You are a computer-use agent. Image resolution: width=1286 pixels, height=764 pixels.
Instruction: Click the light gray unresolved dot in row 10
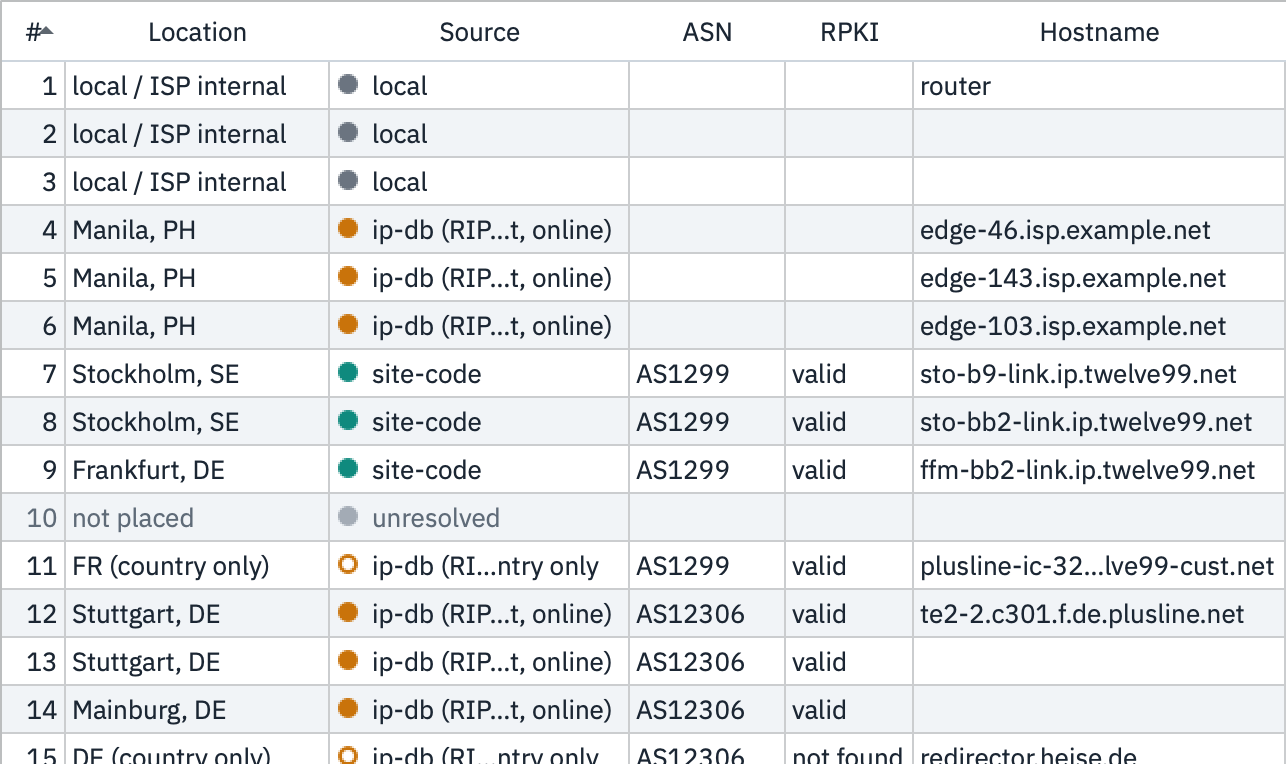coord(348,517)
